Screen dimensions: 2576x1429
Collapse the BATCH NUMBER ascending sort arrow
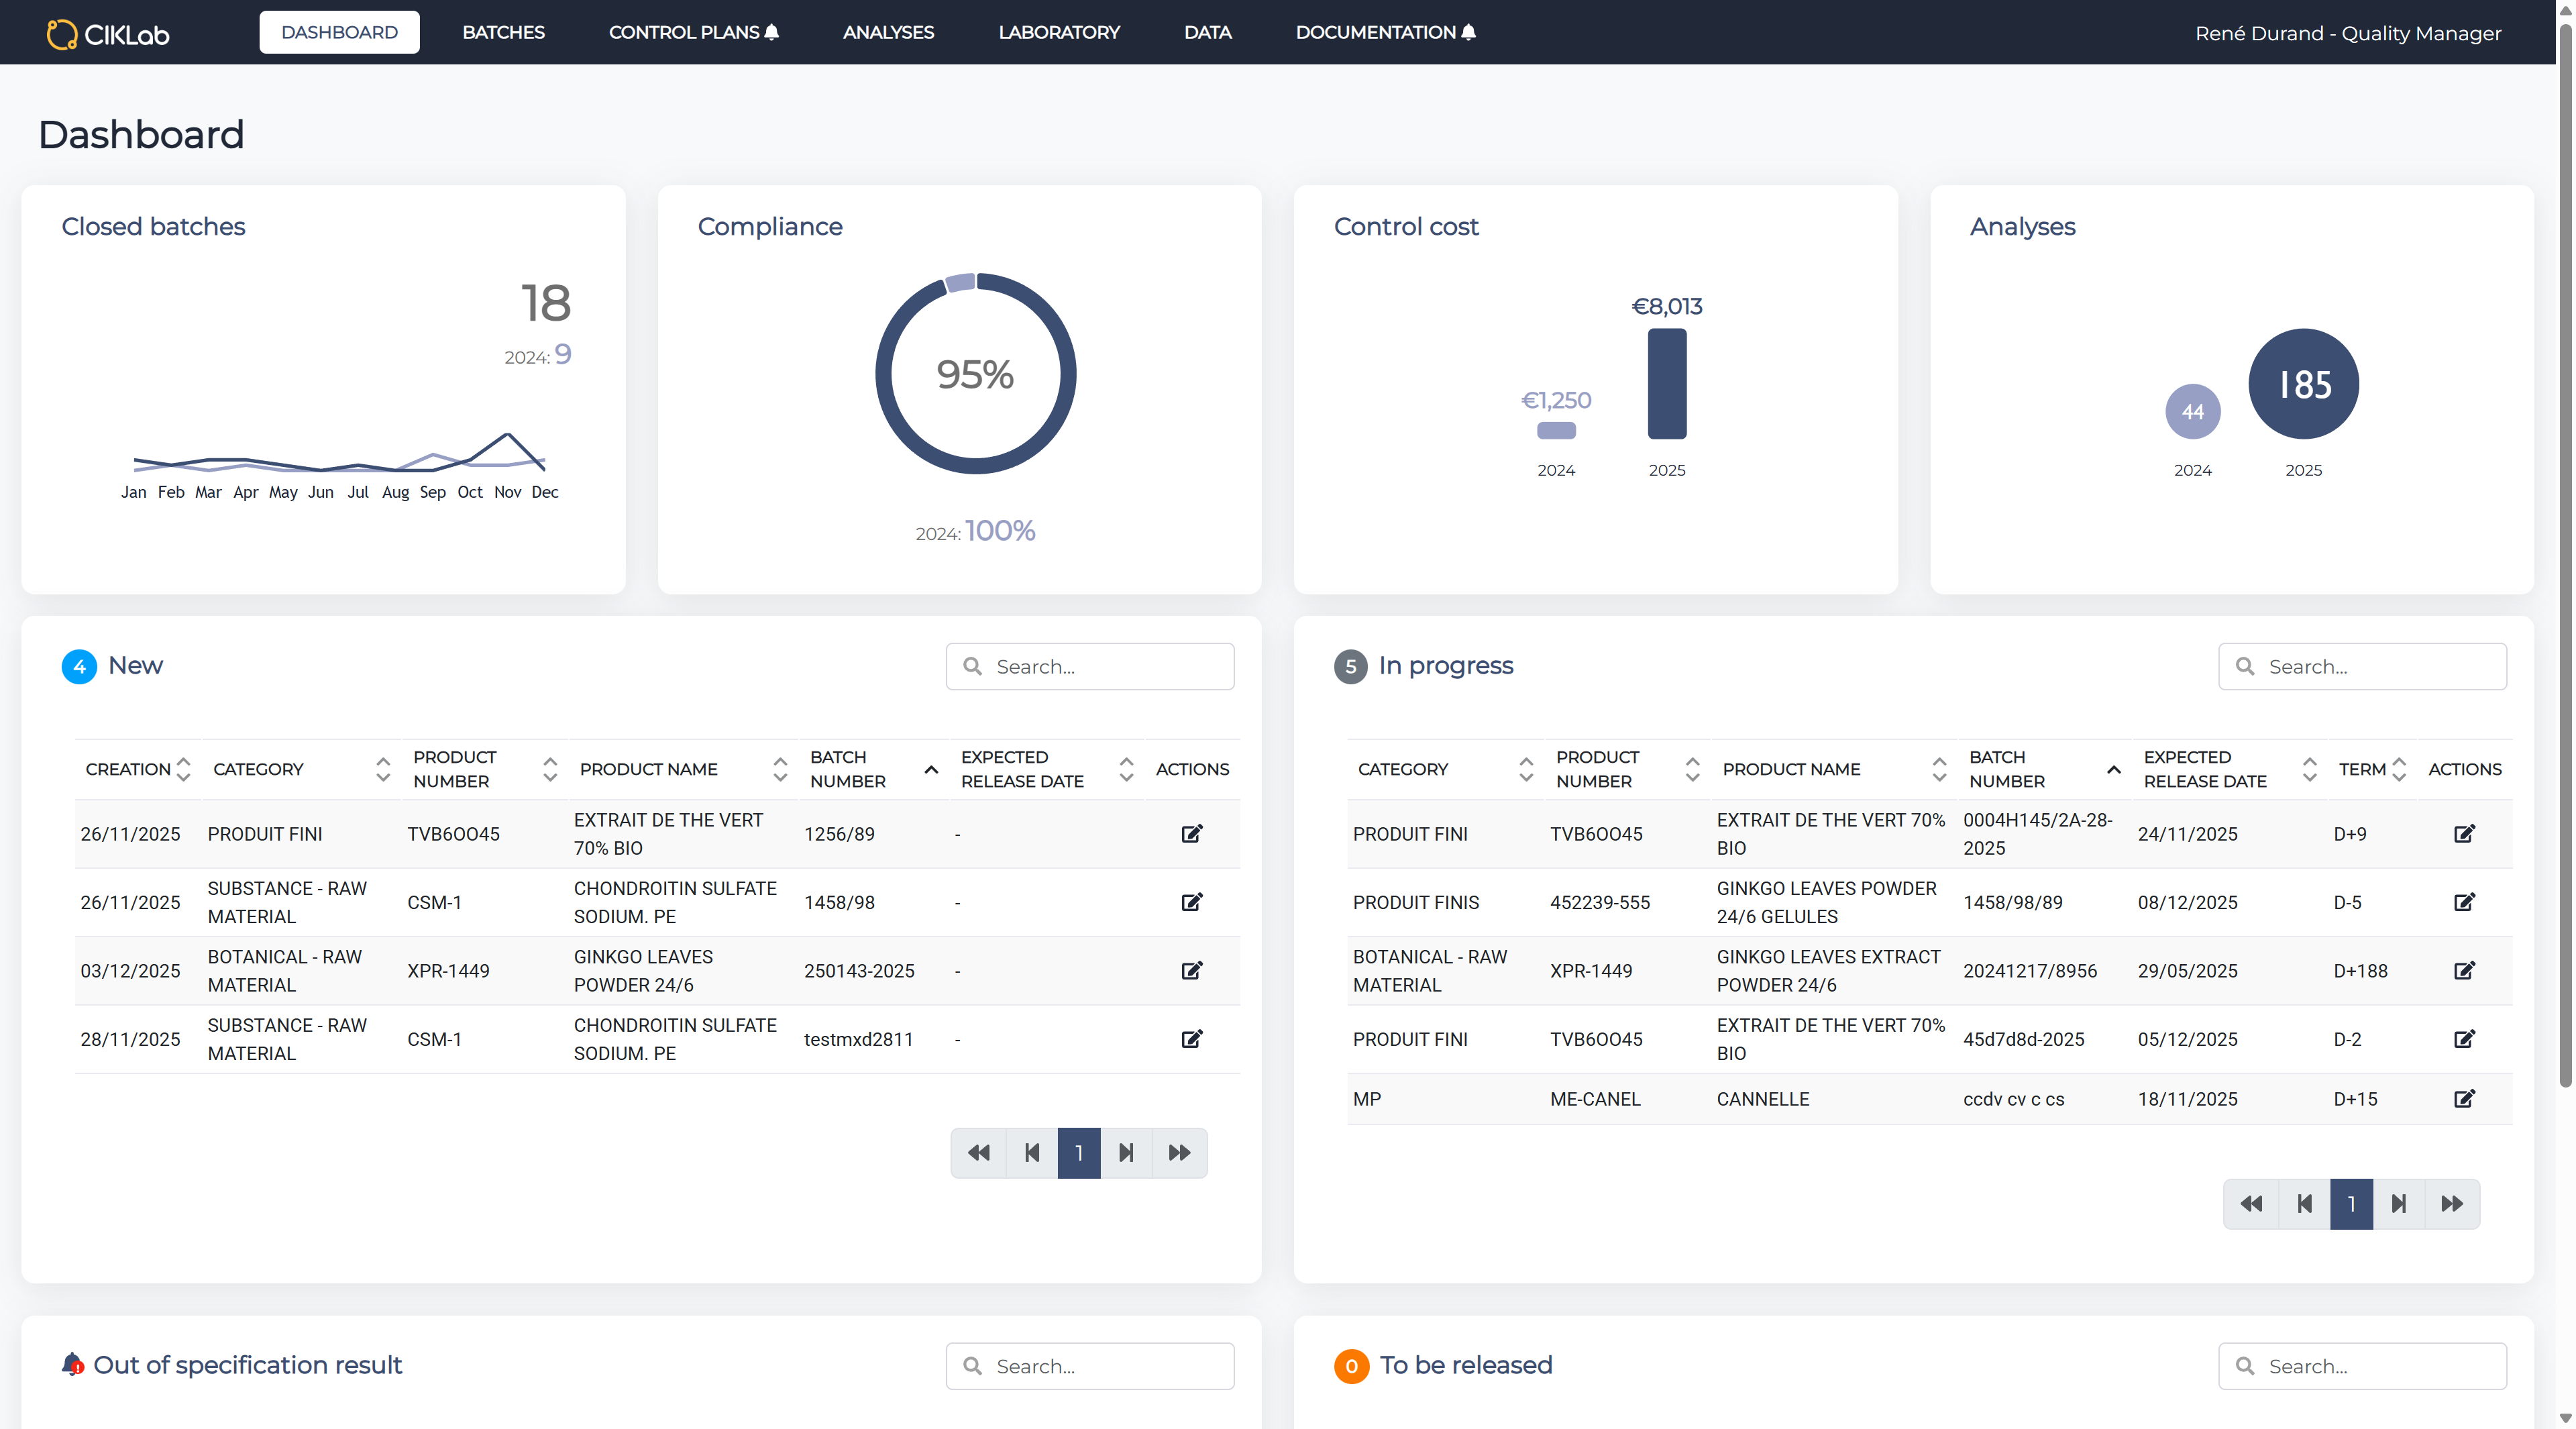931,770
